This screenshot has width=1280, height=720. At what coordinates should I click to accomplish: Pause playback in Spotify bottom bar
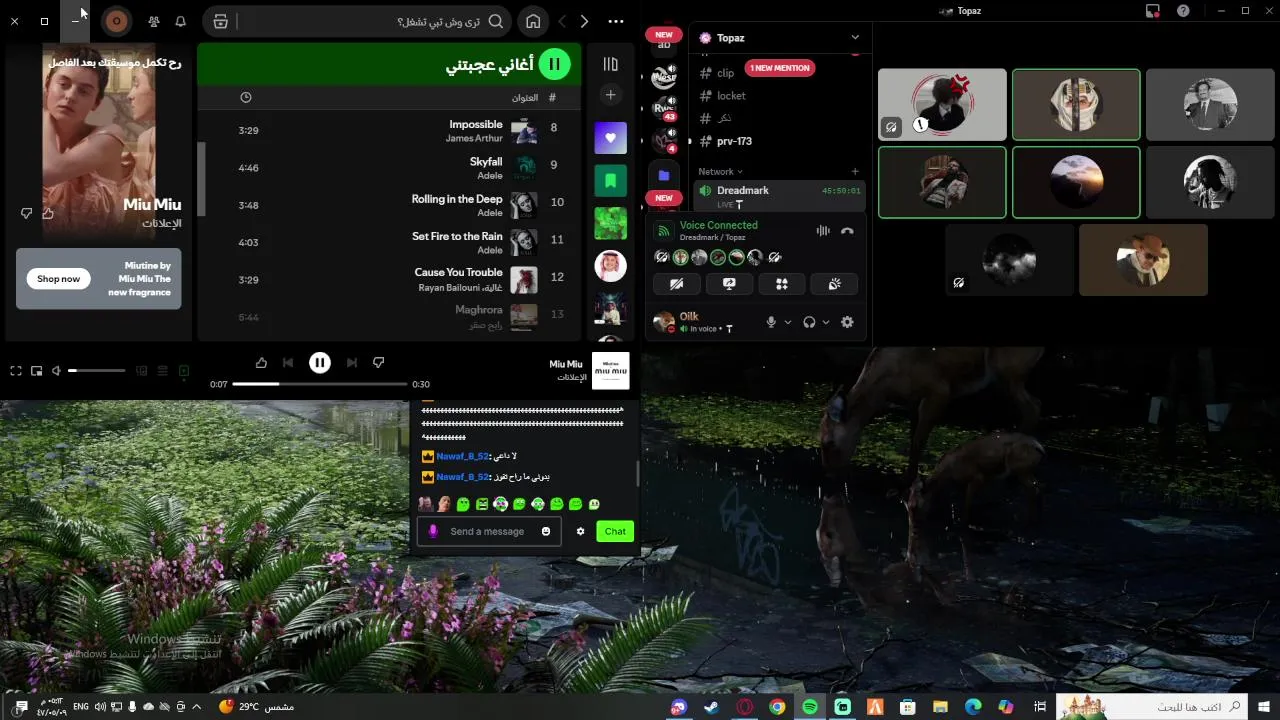pyautogui.click(x=320, y=363)
